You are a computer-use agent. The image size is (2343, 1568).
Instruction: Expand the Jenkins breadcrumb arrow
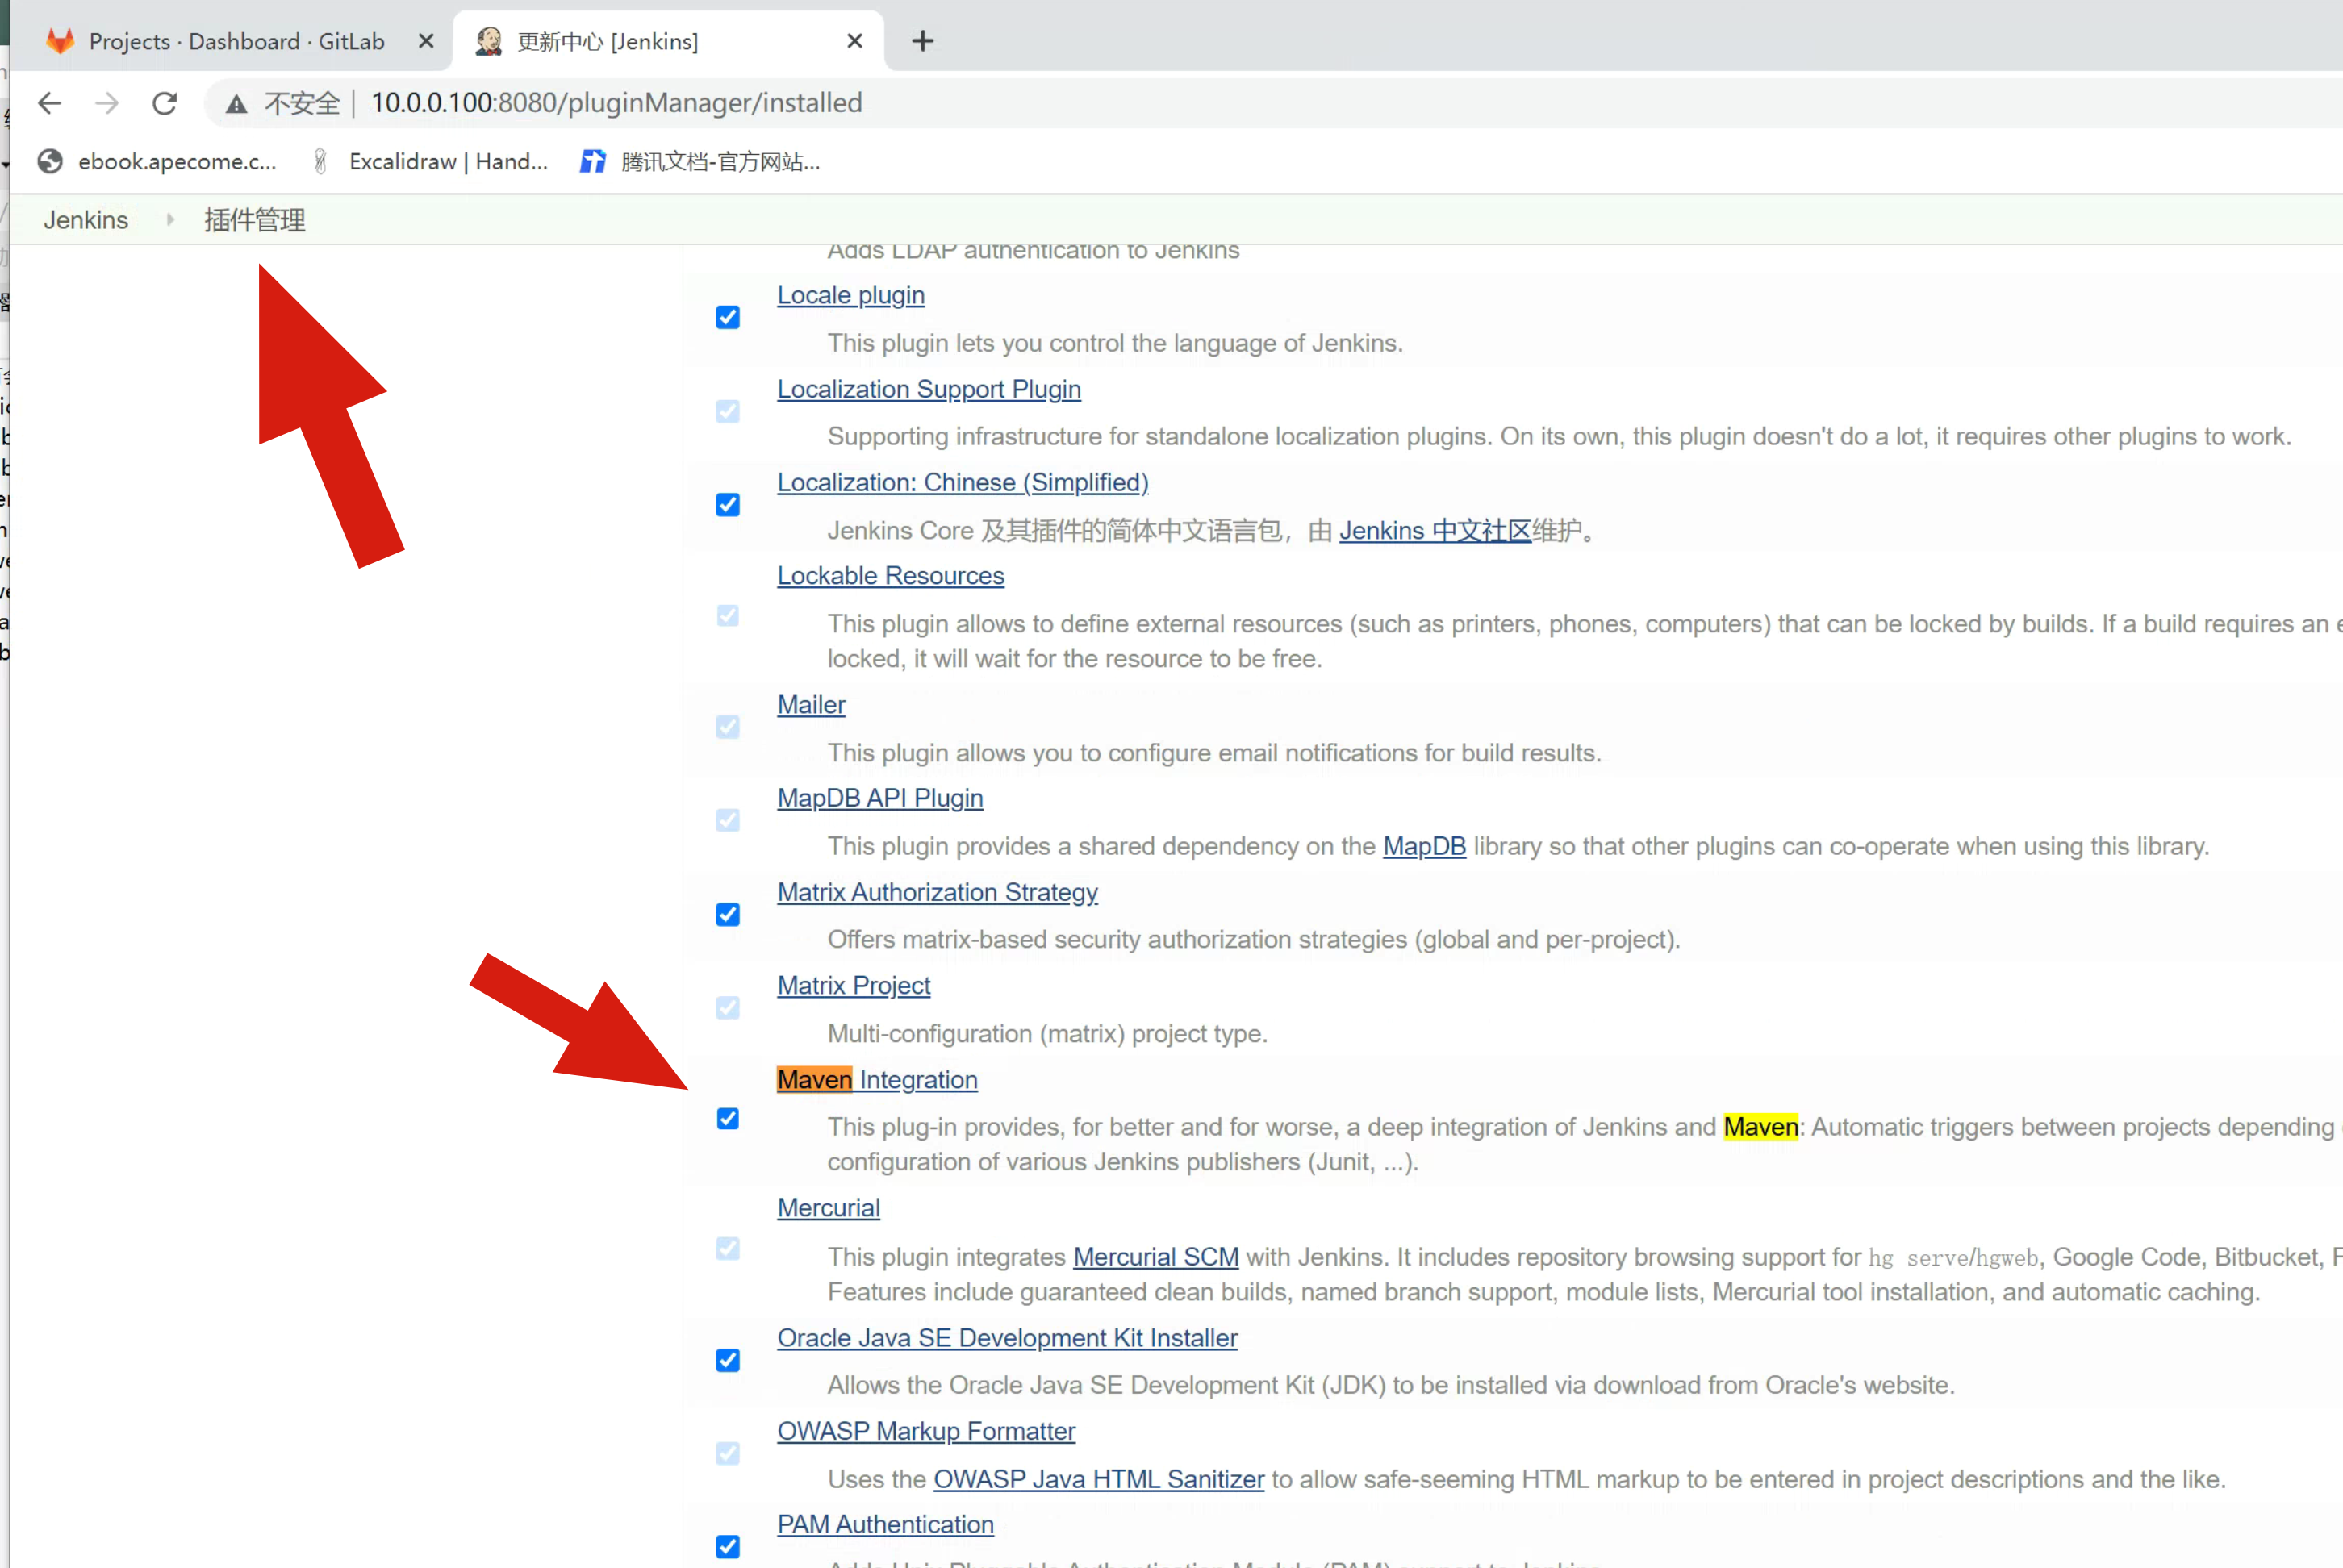click(170, 220)
